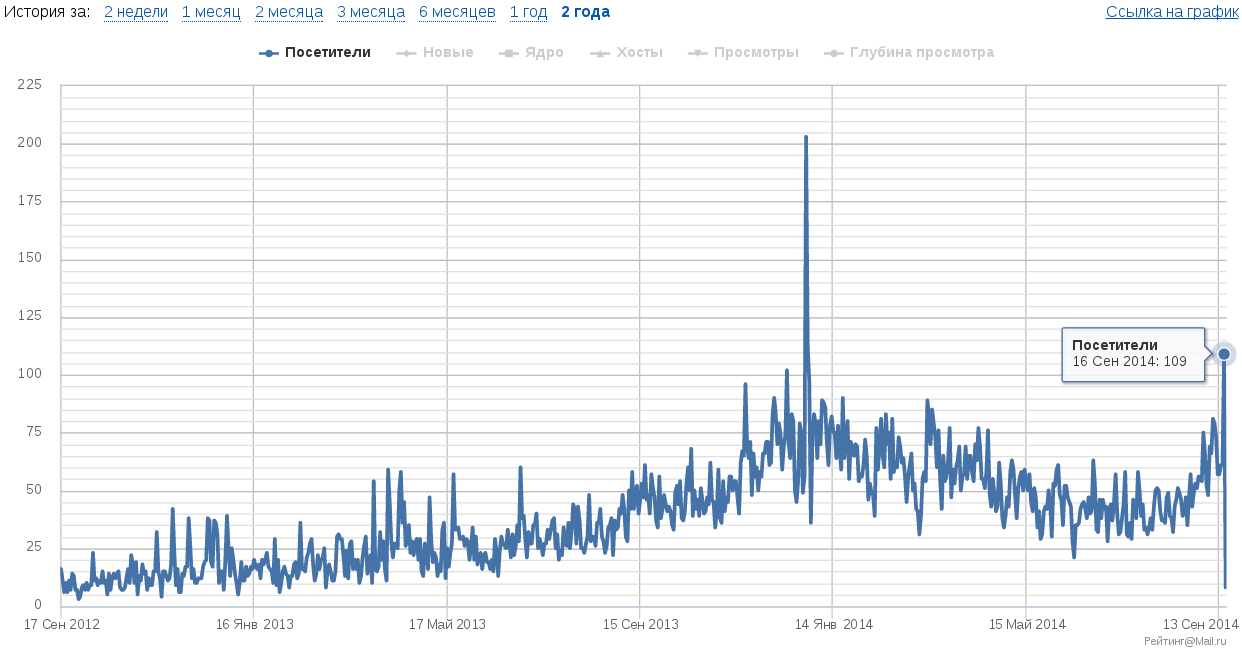The width and height of the screenshot is (1242, 648).
Task: Select the 2 года history range
Action: [585, 12]
